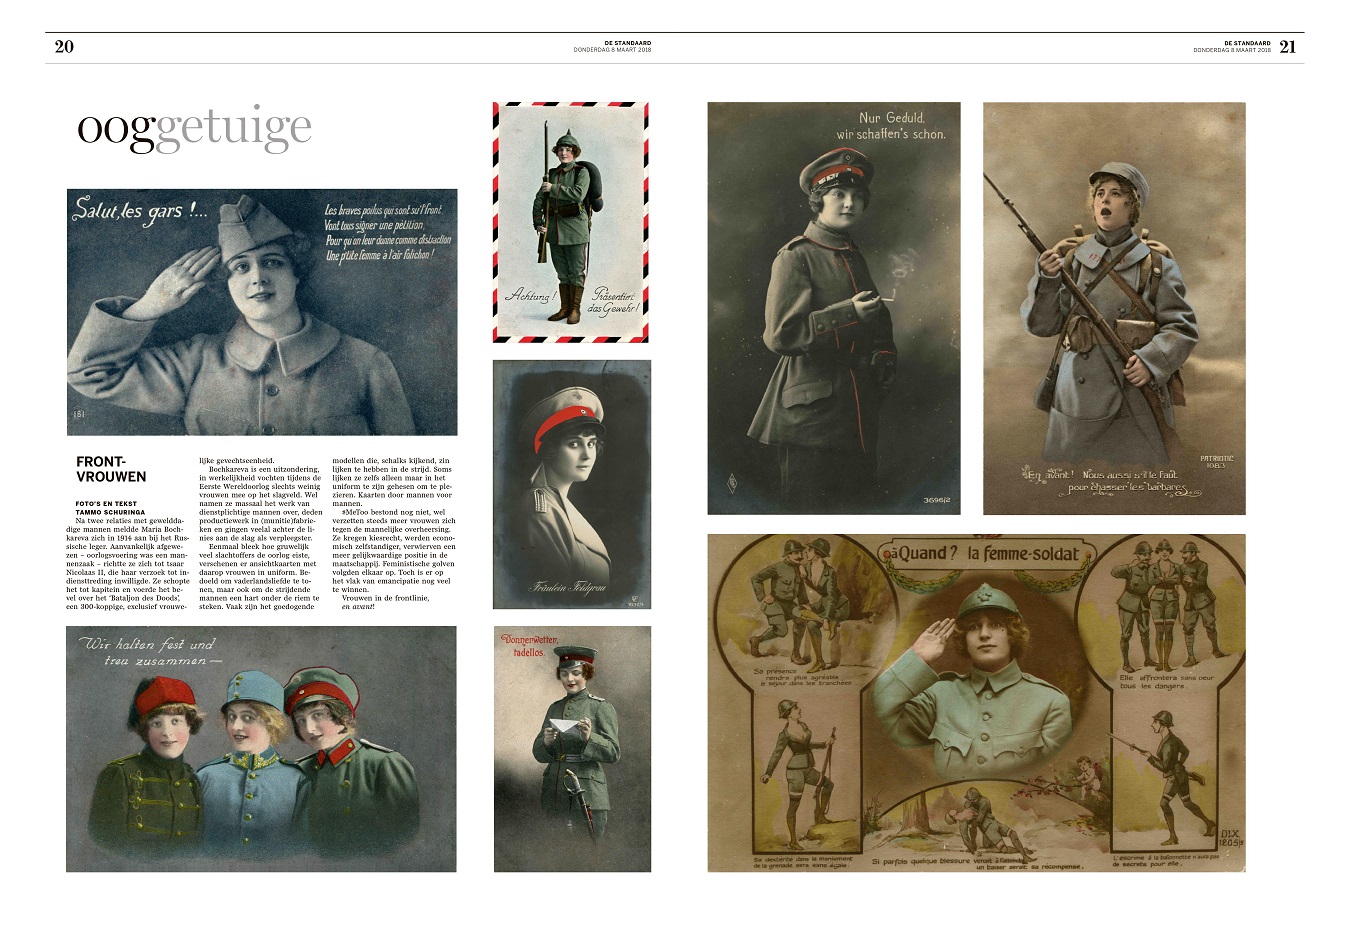Click the date 'DONDERDAG 8 MAART 2018' on page 20
1350x946 pixels.
613,51
